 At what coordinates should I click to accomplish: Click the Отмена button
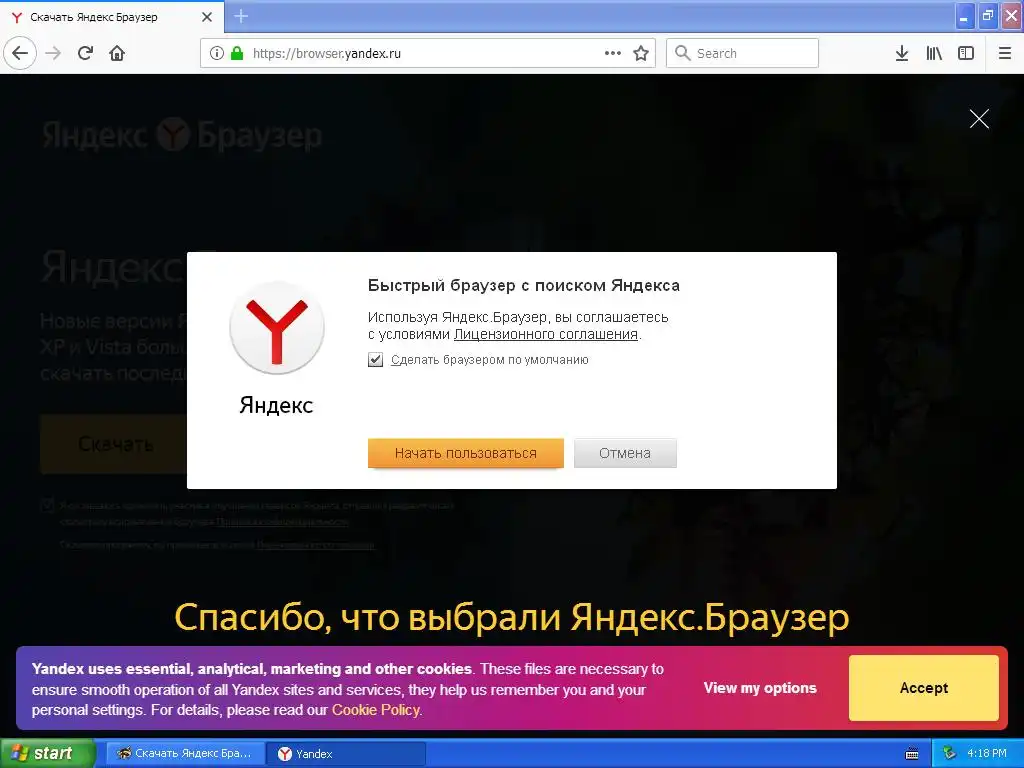tap(625, 453)
